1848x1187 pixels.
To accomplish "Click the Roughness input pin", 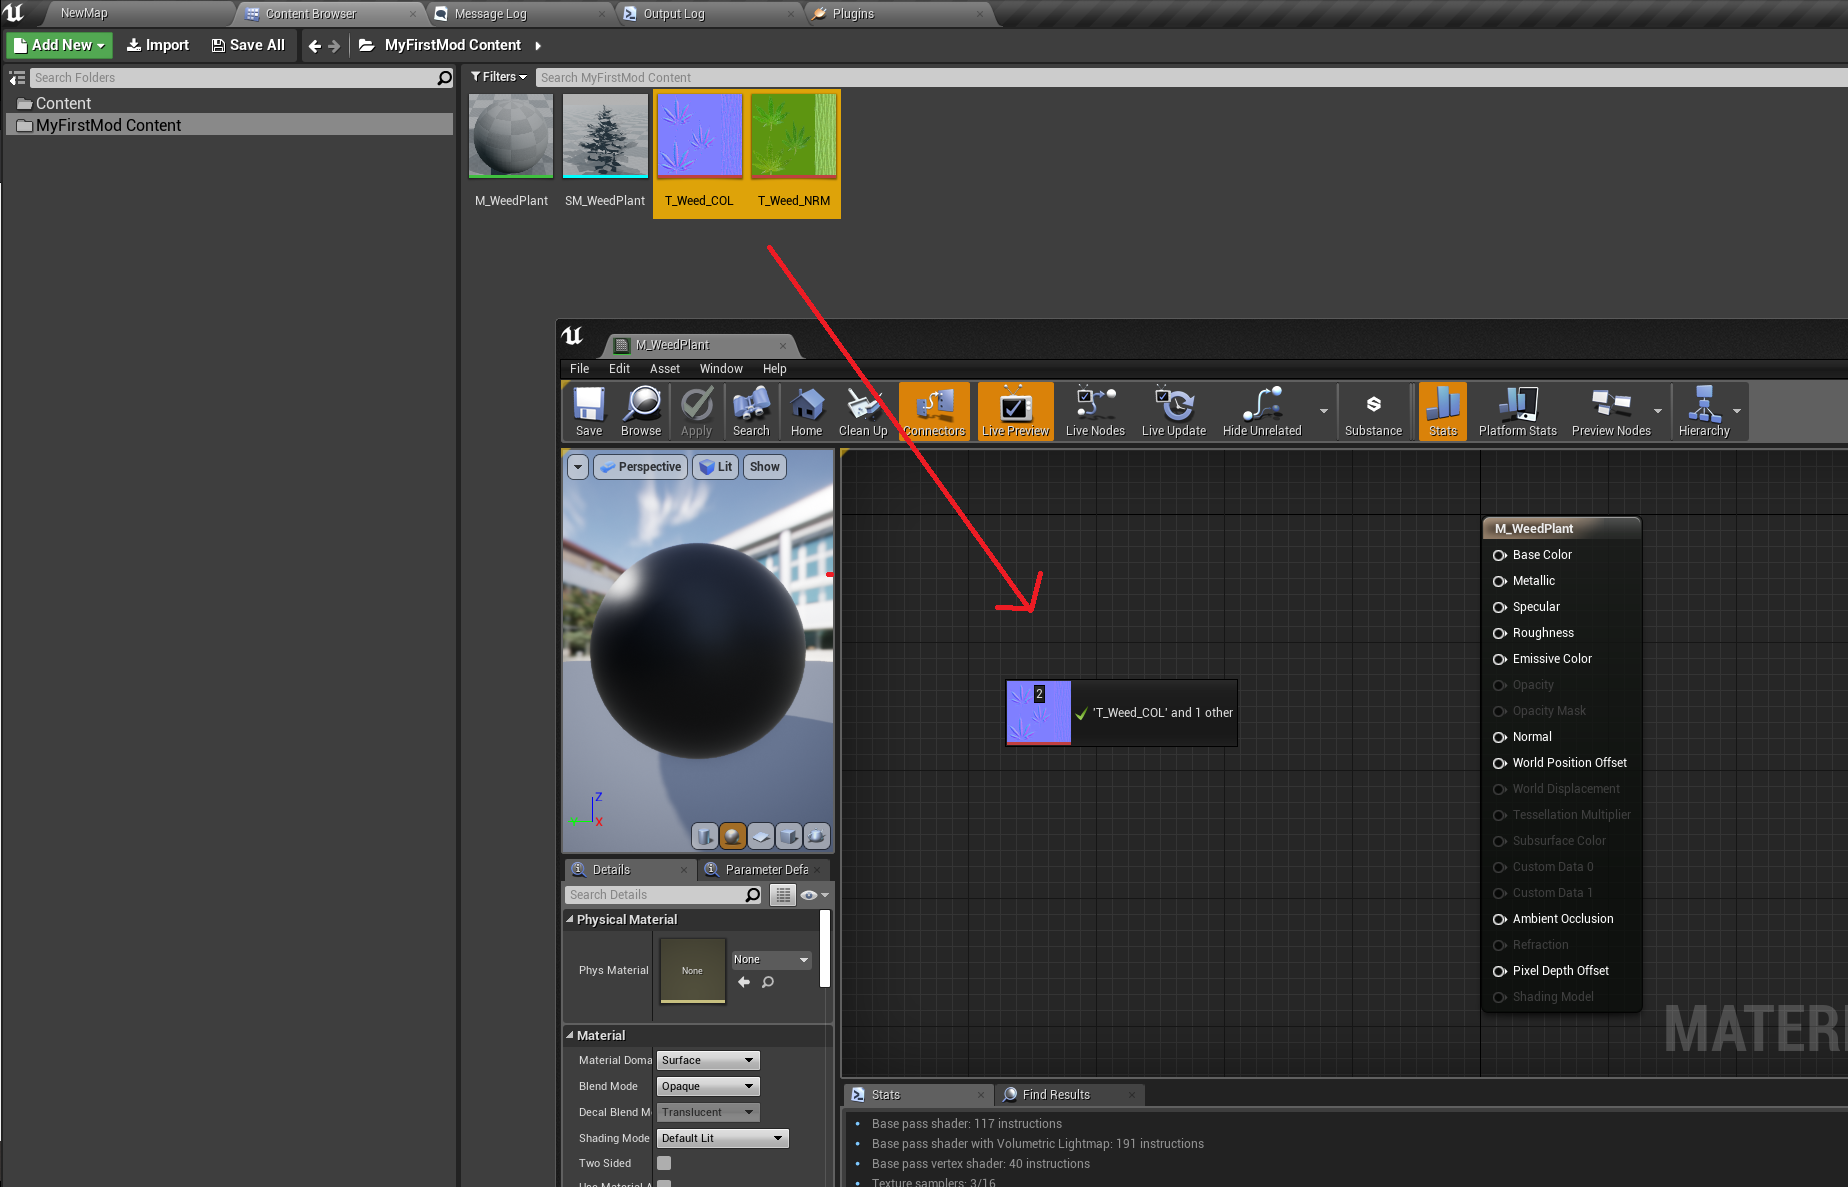I will pyautogui.click(x=1499, y=633).
